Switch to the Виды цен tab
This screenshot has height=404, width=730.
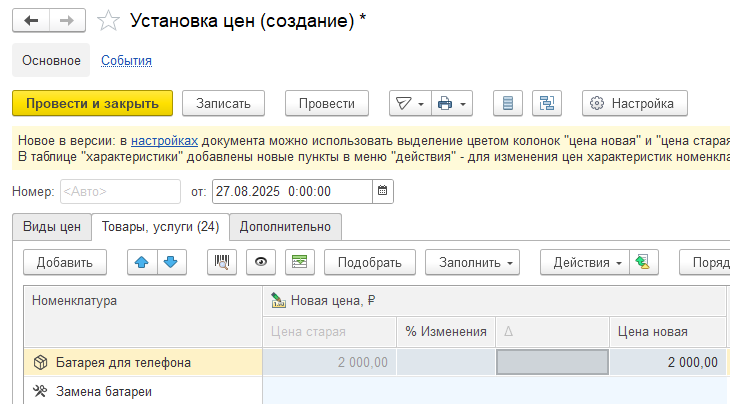coord(51,226)
